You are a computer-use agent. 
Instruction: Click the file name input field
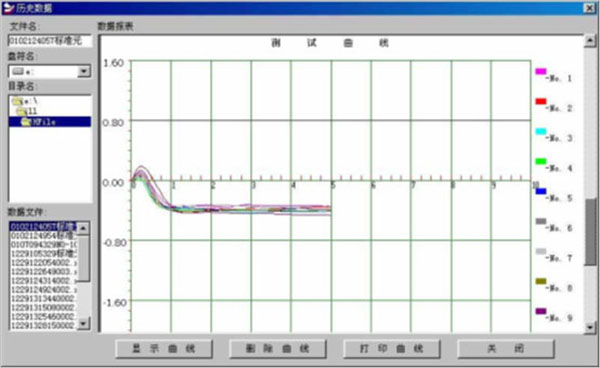tap(50, 41)
